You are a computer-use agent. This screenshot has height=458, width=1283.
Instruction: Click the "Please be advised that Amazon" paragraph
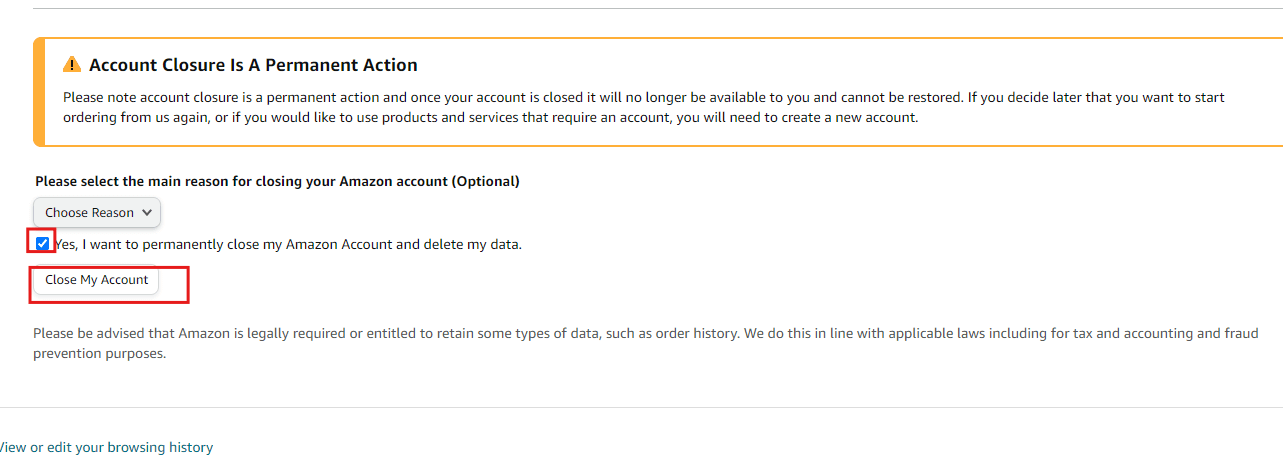[x=646, y=343]
